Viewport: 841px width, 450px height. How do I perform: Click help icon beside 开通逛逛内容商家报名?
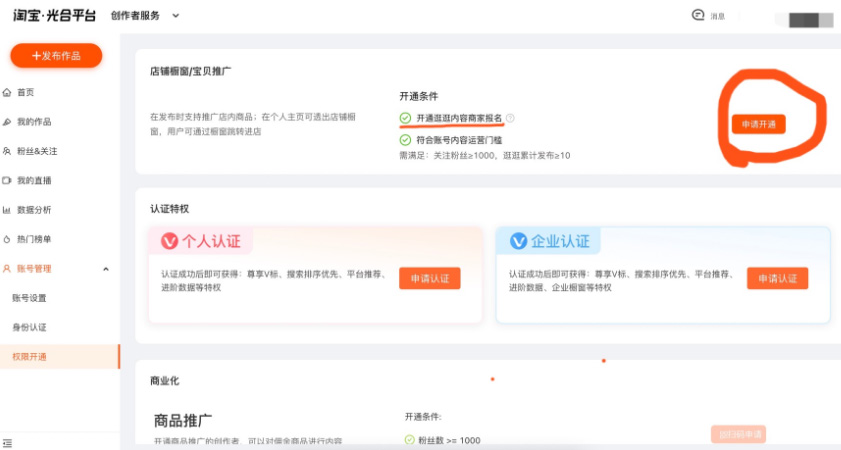coord(510,118)
